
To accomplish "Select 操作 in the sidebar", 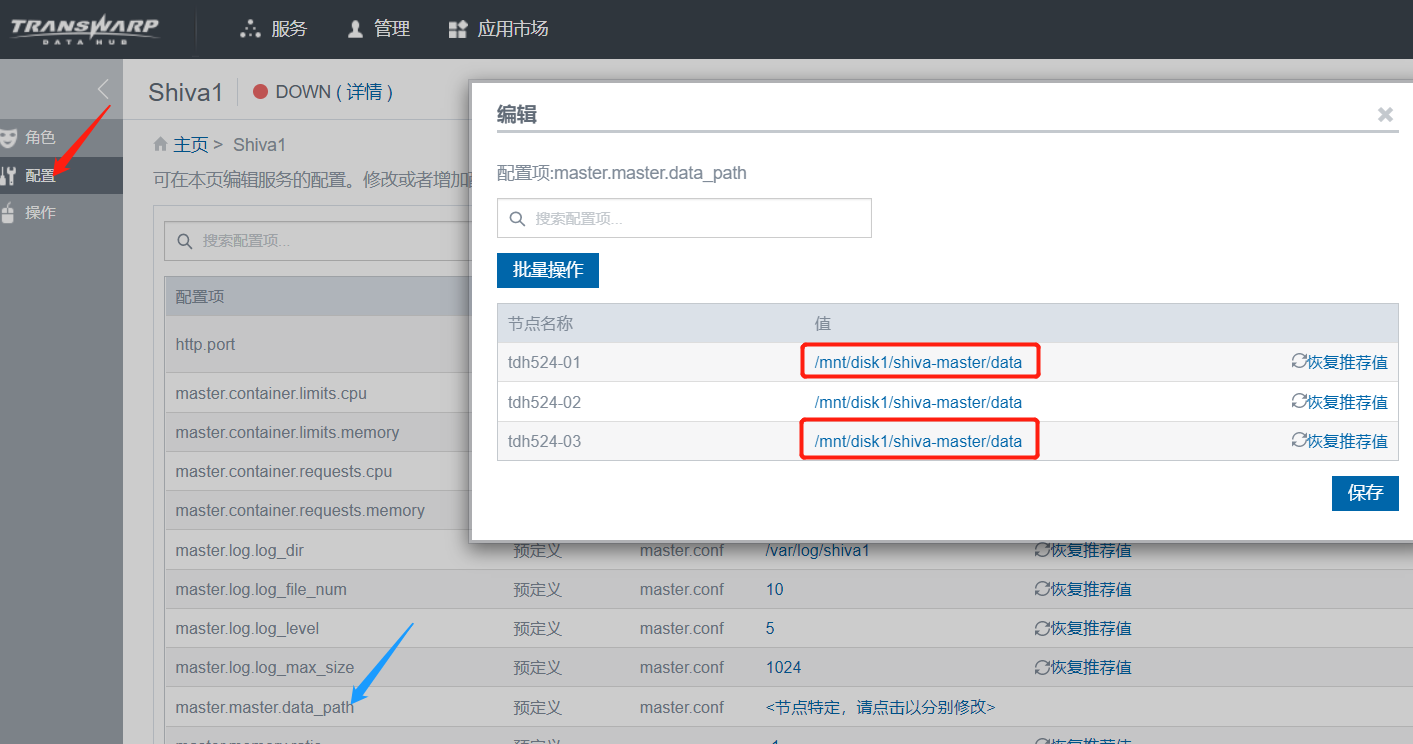I will tap(40, 213).
